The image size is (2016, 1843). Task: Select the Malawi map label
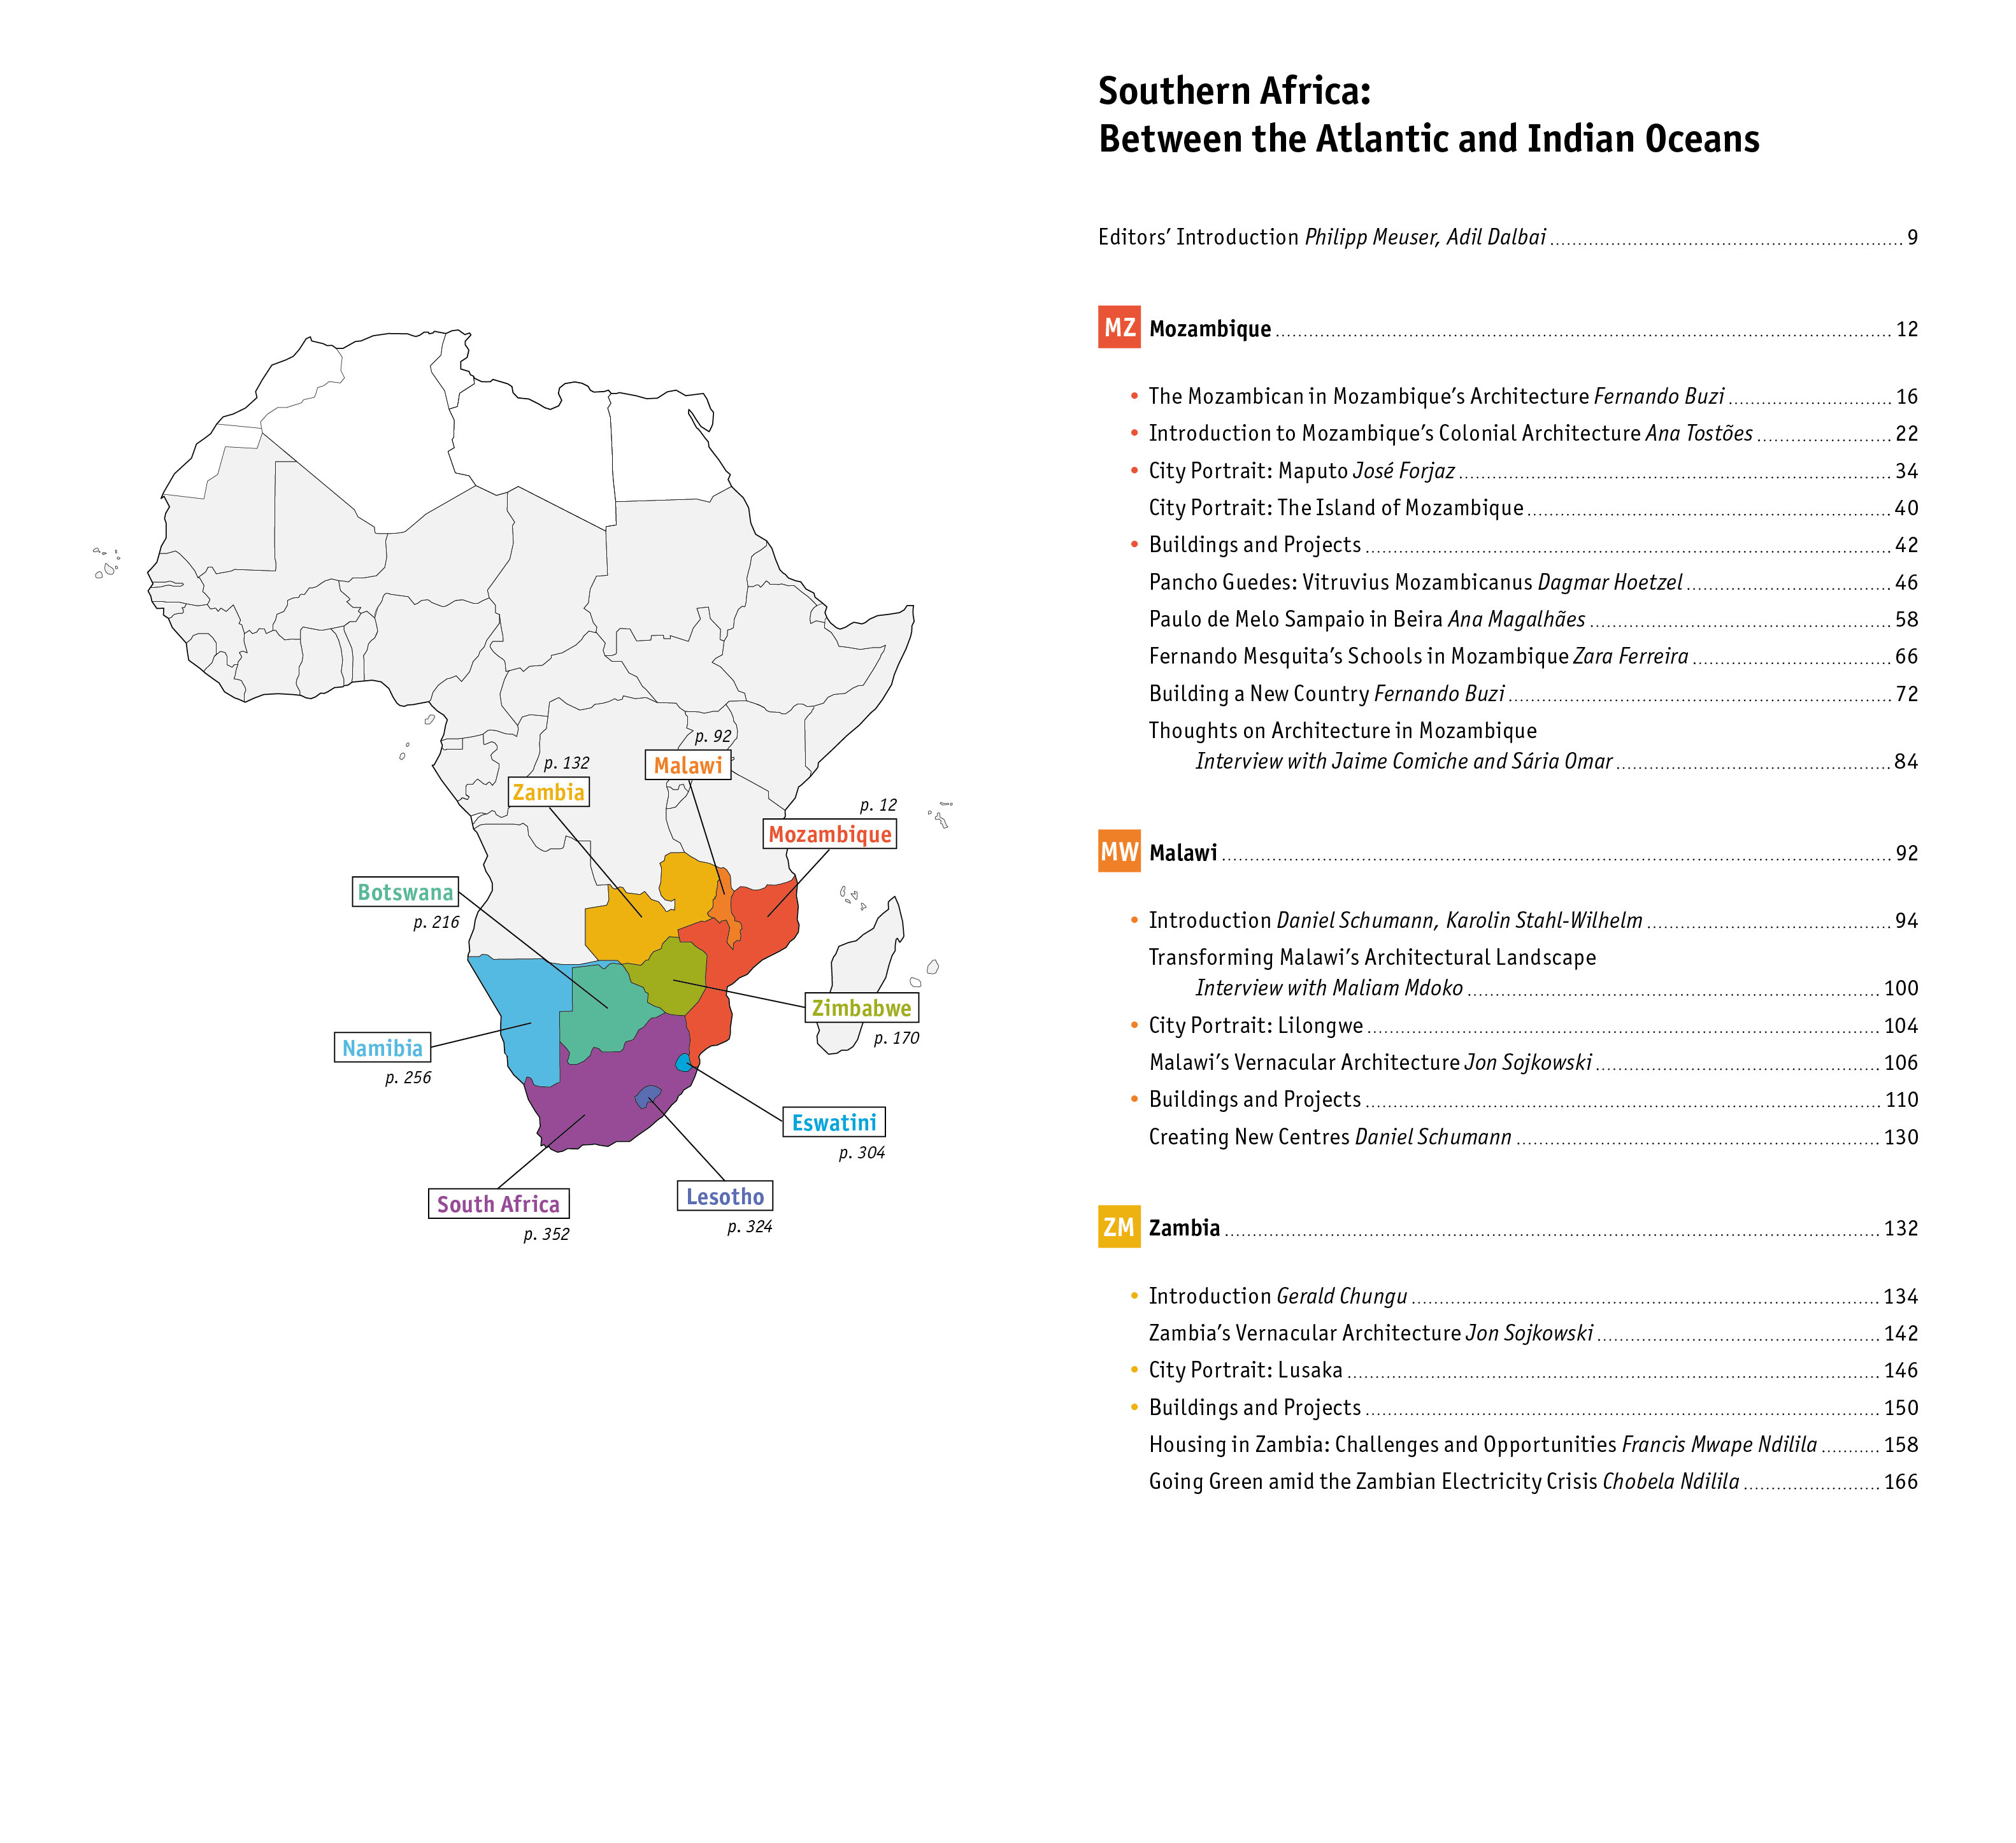687,765
